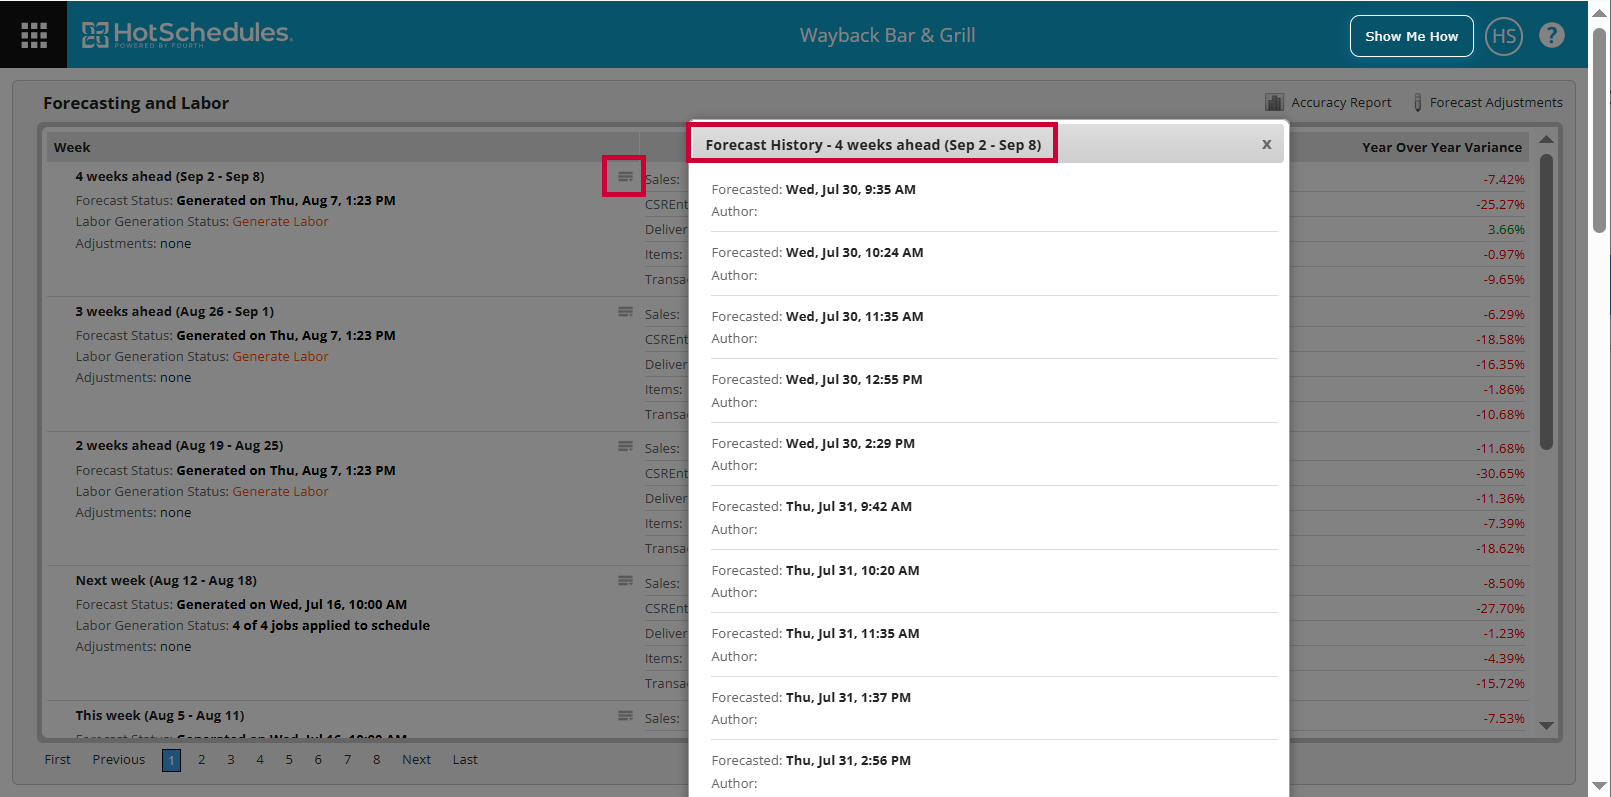
Task: Click the help question mark icon
Action: pos(1551,36)
